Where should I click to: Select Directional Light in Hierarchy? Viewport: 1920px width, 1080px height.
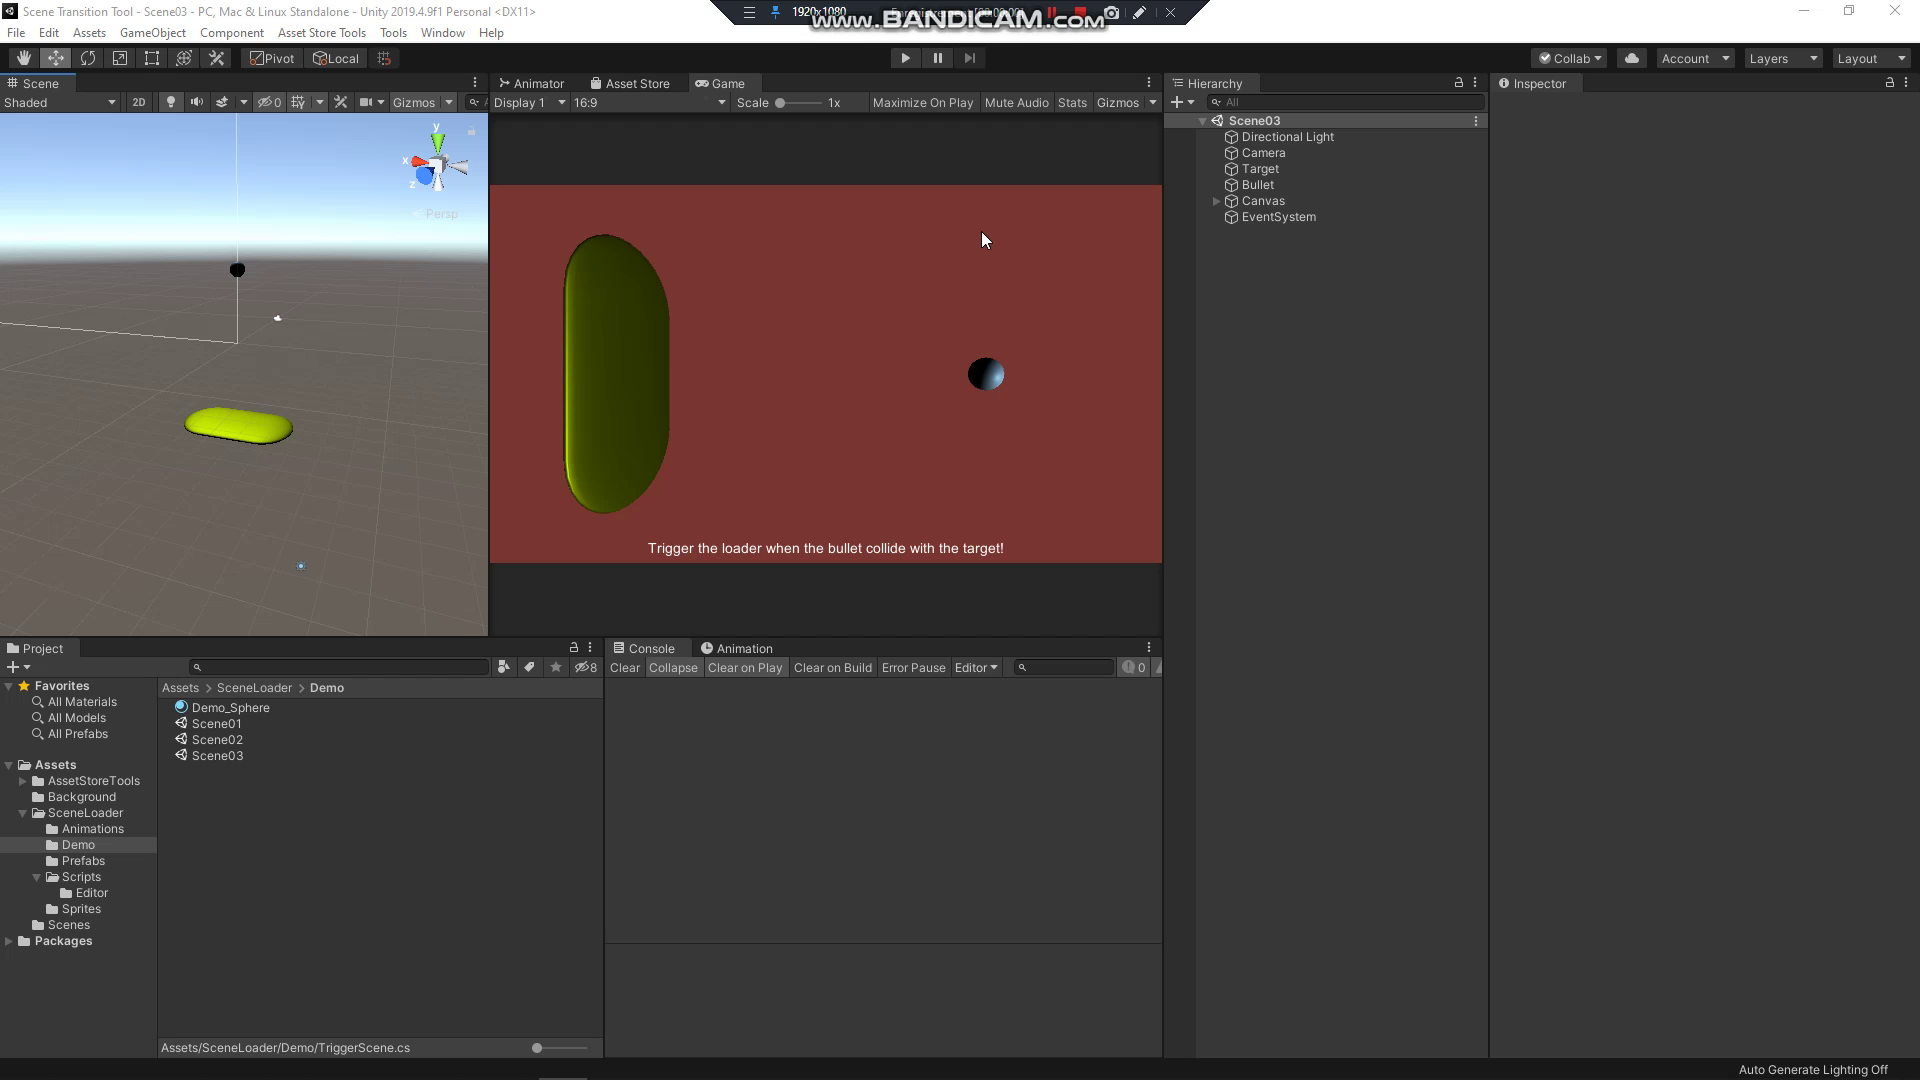point(1287,137)
